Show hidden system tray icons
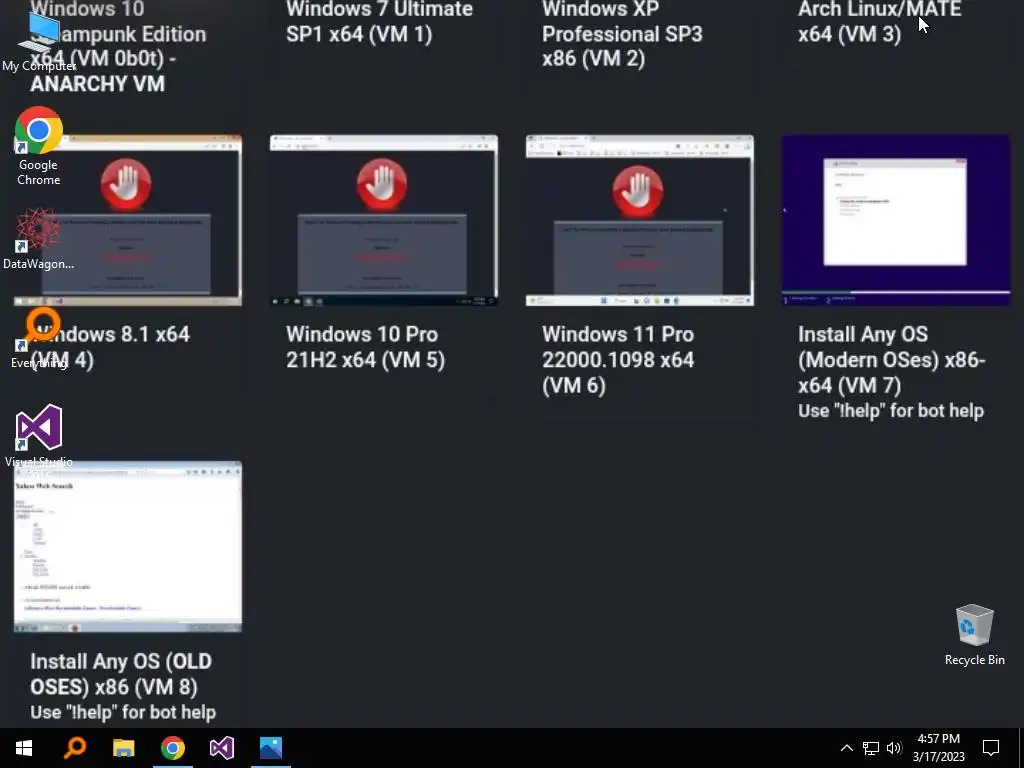Image resolution: width=1024 pixels, height=768 pixels. [x=846, y=748]
